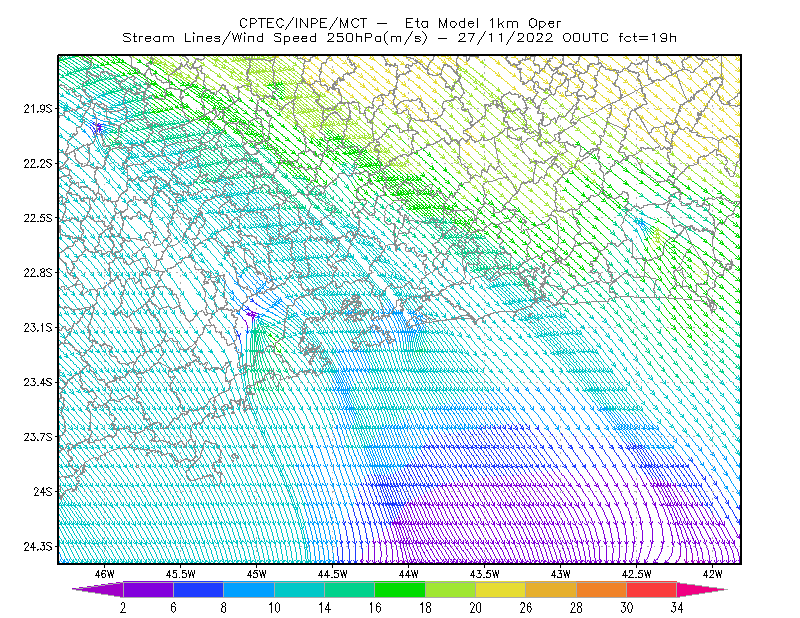
Task: Pick the red swatch between 30 and 34
Action: [x=652, y=590]
